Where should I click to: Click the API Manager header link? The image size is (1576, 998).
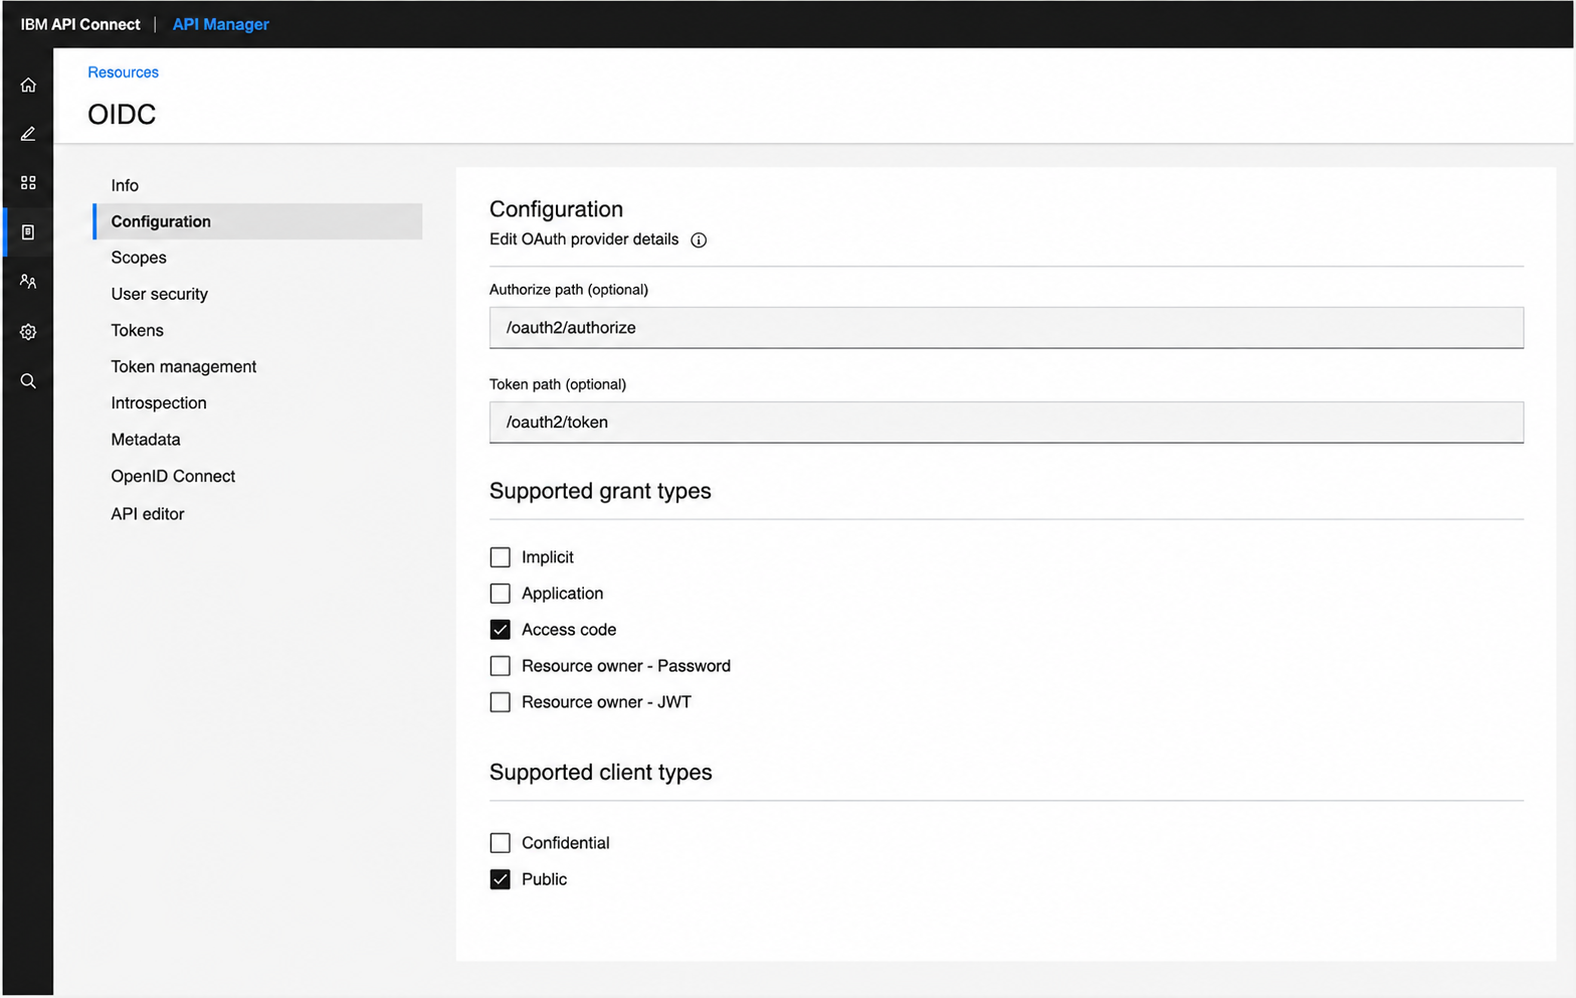[x=221, y=24]
